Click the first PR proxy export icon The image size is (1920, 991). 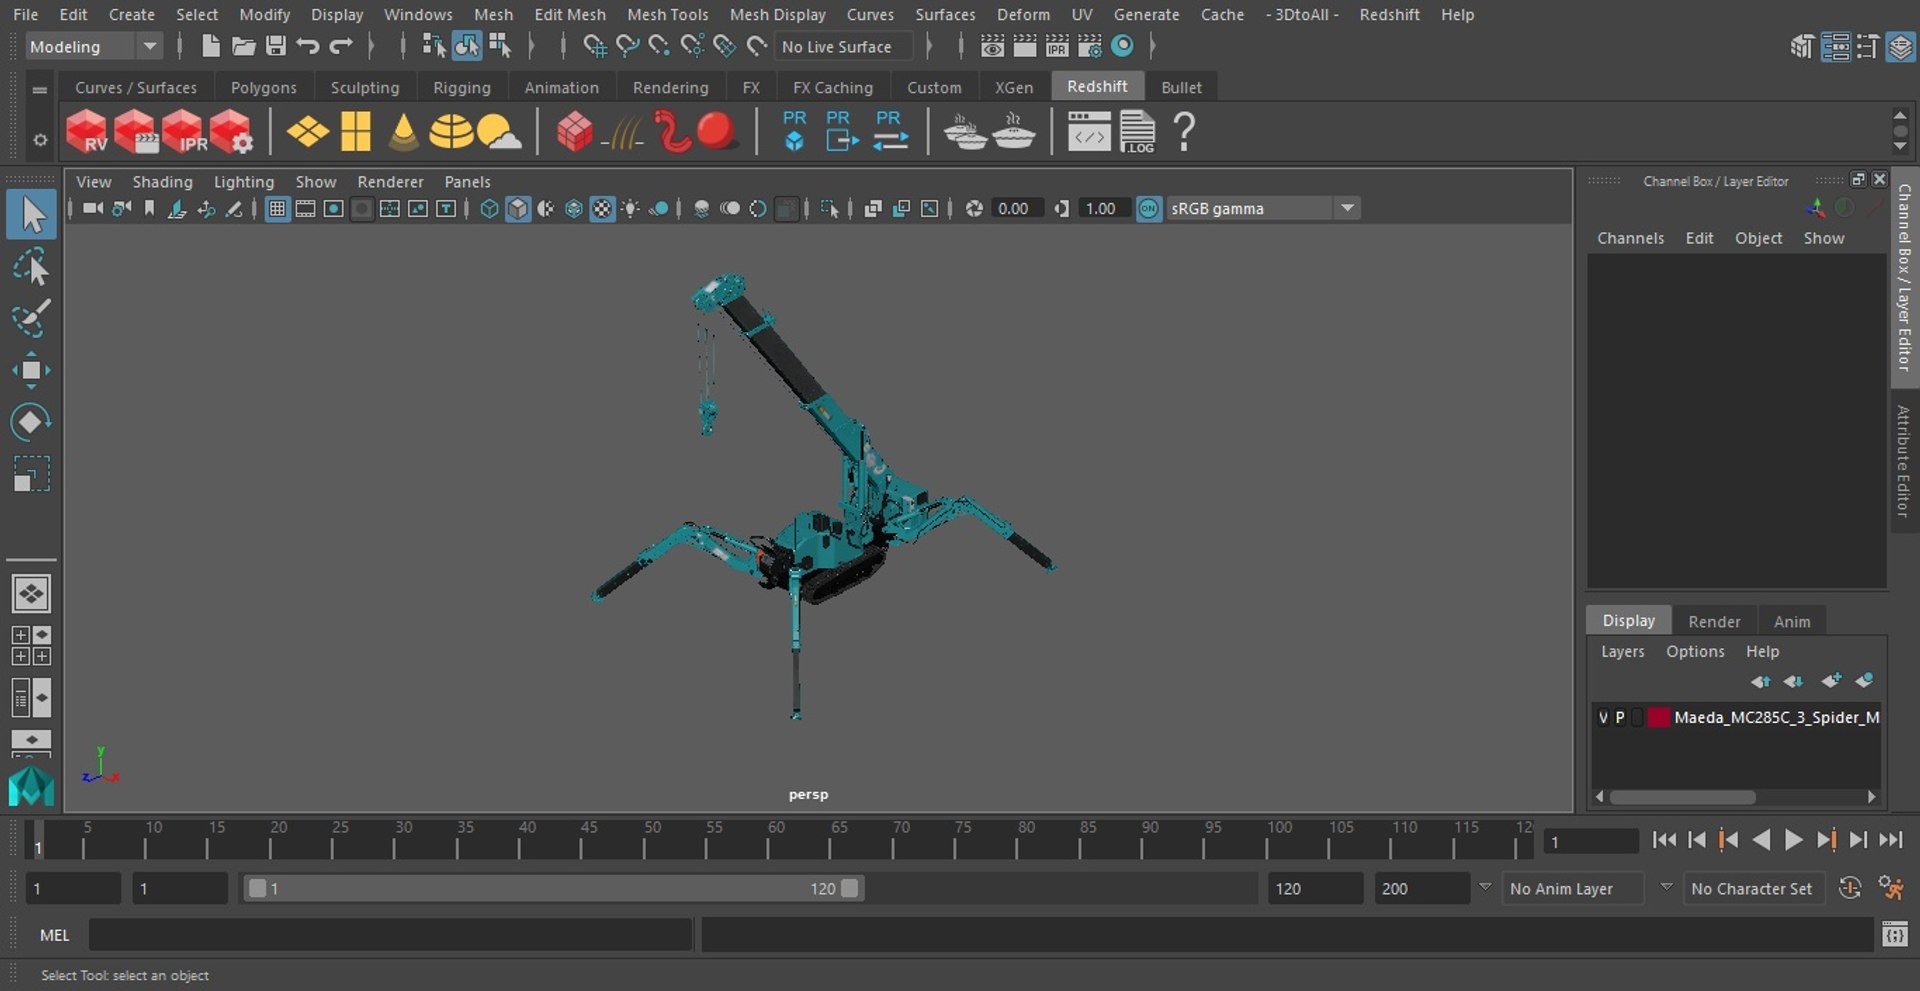click(794, 132)
